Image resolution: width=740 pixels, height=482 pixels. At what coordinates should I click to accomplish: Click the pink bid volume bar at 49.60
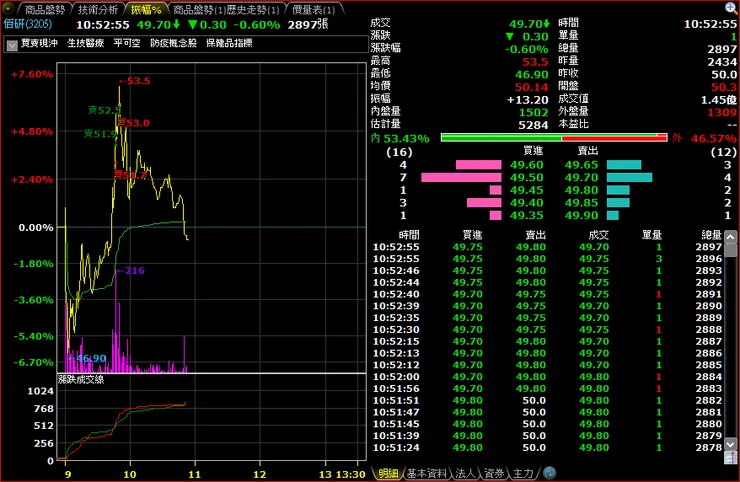[x=479, y=165]
